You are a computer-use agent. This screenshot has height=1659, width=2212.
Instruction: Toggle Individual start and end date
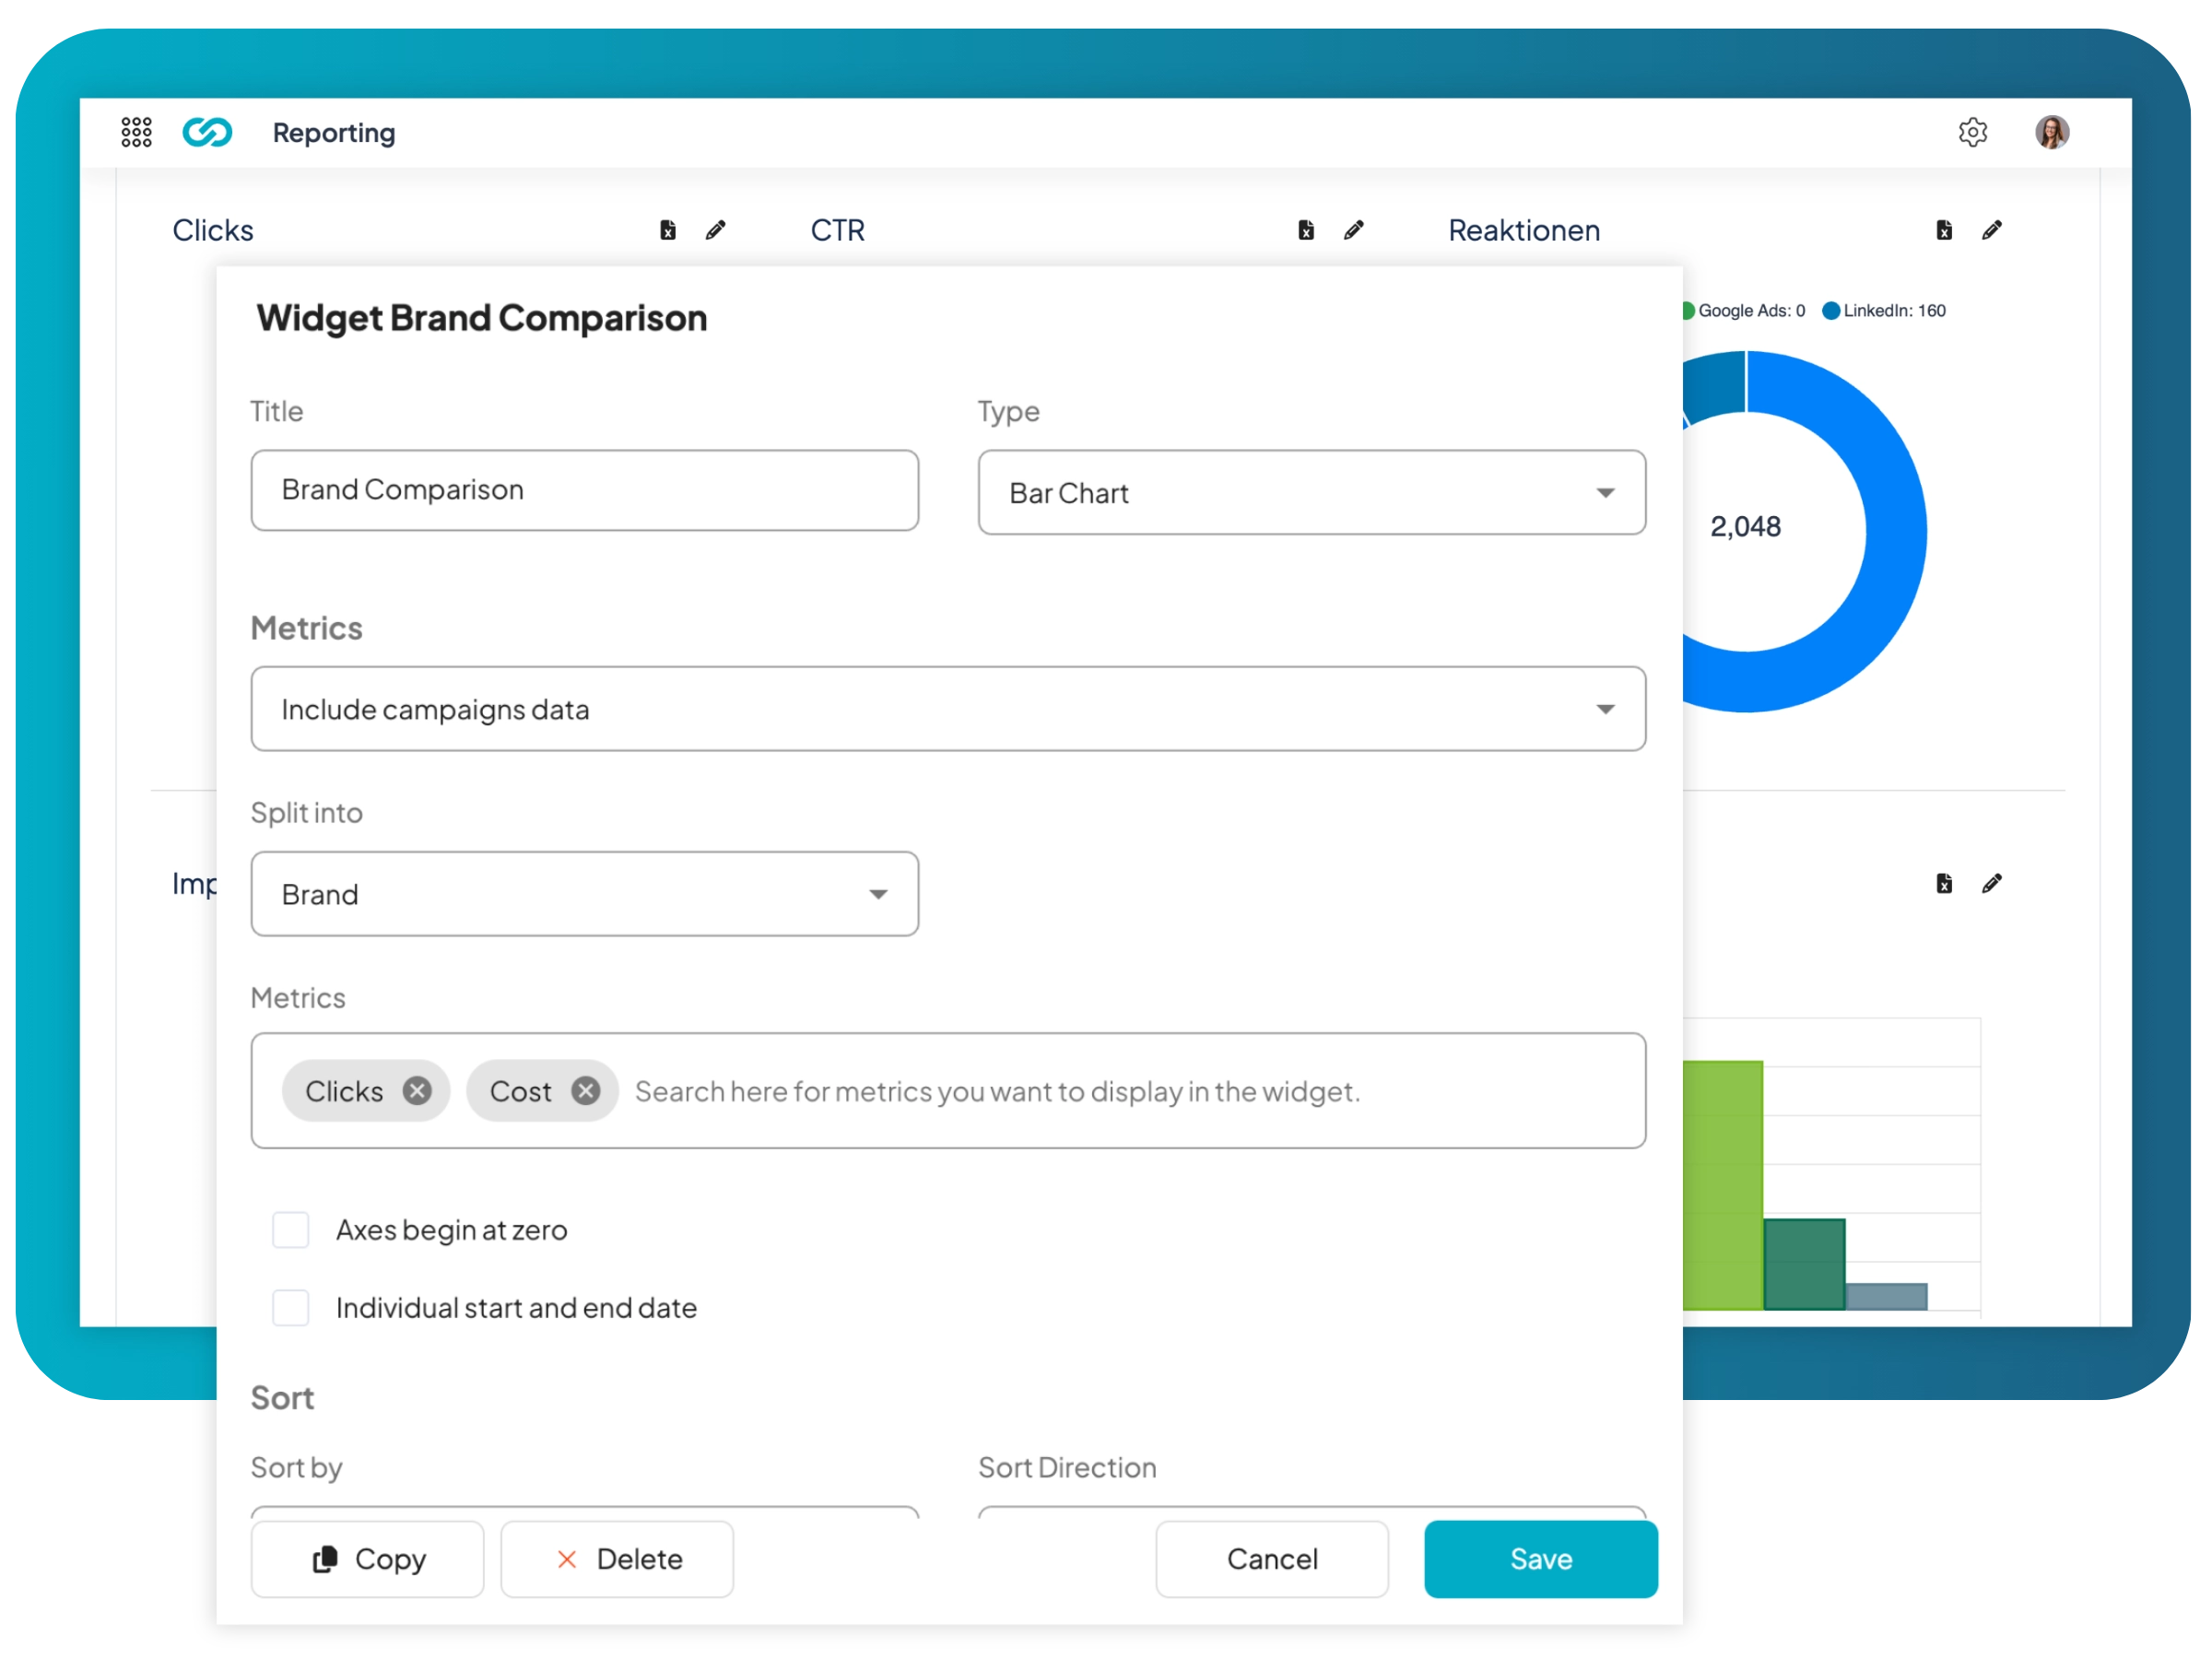click(291, 1308)
